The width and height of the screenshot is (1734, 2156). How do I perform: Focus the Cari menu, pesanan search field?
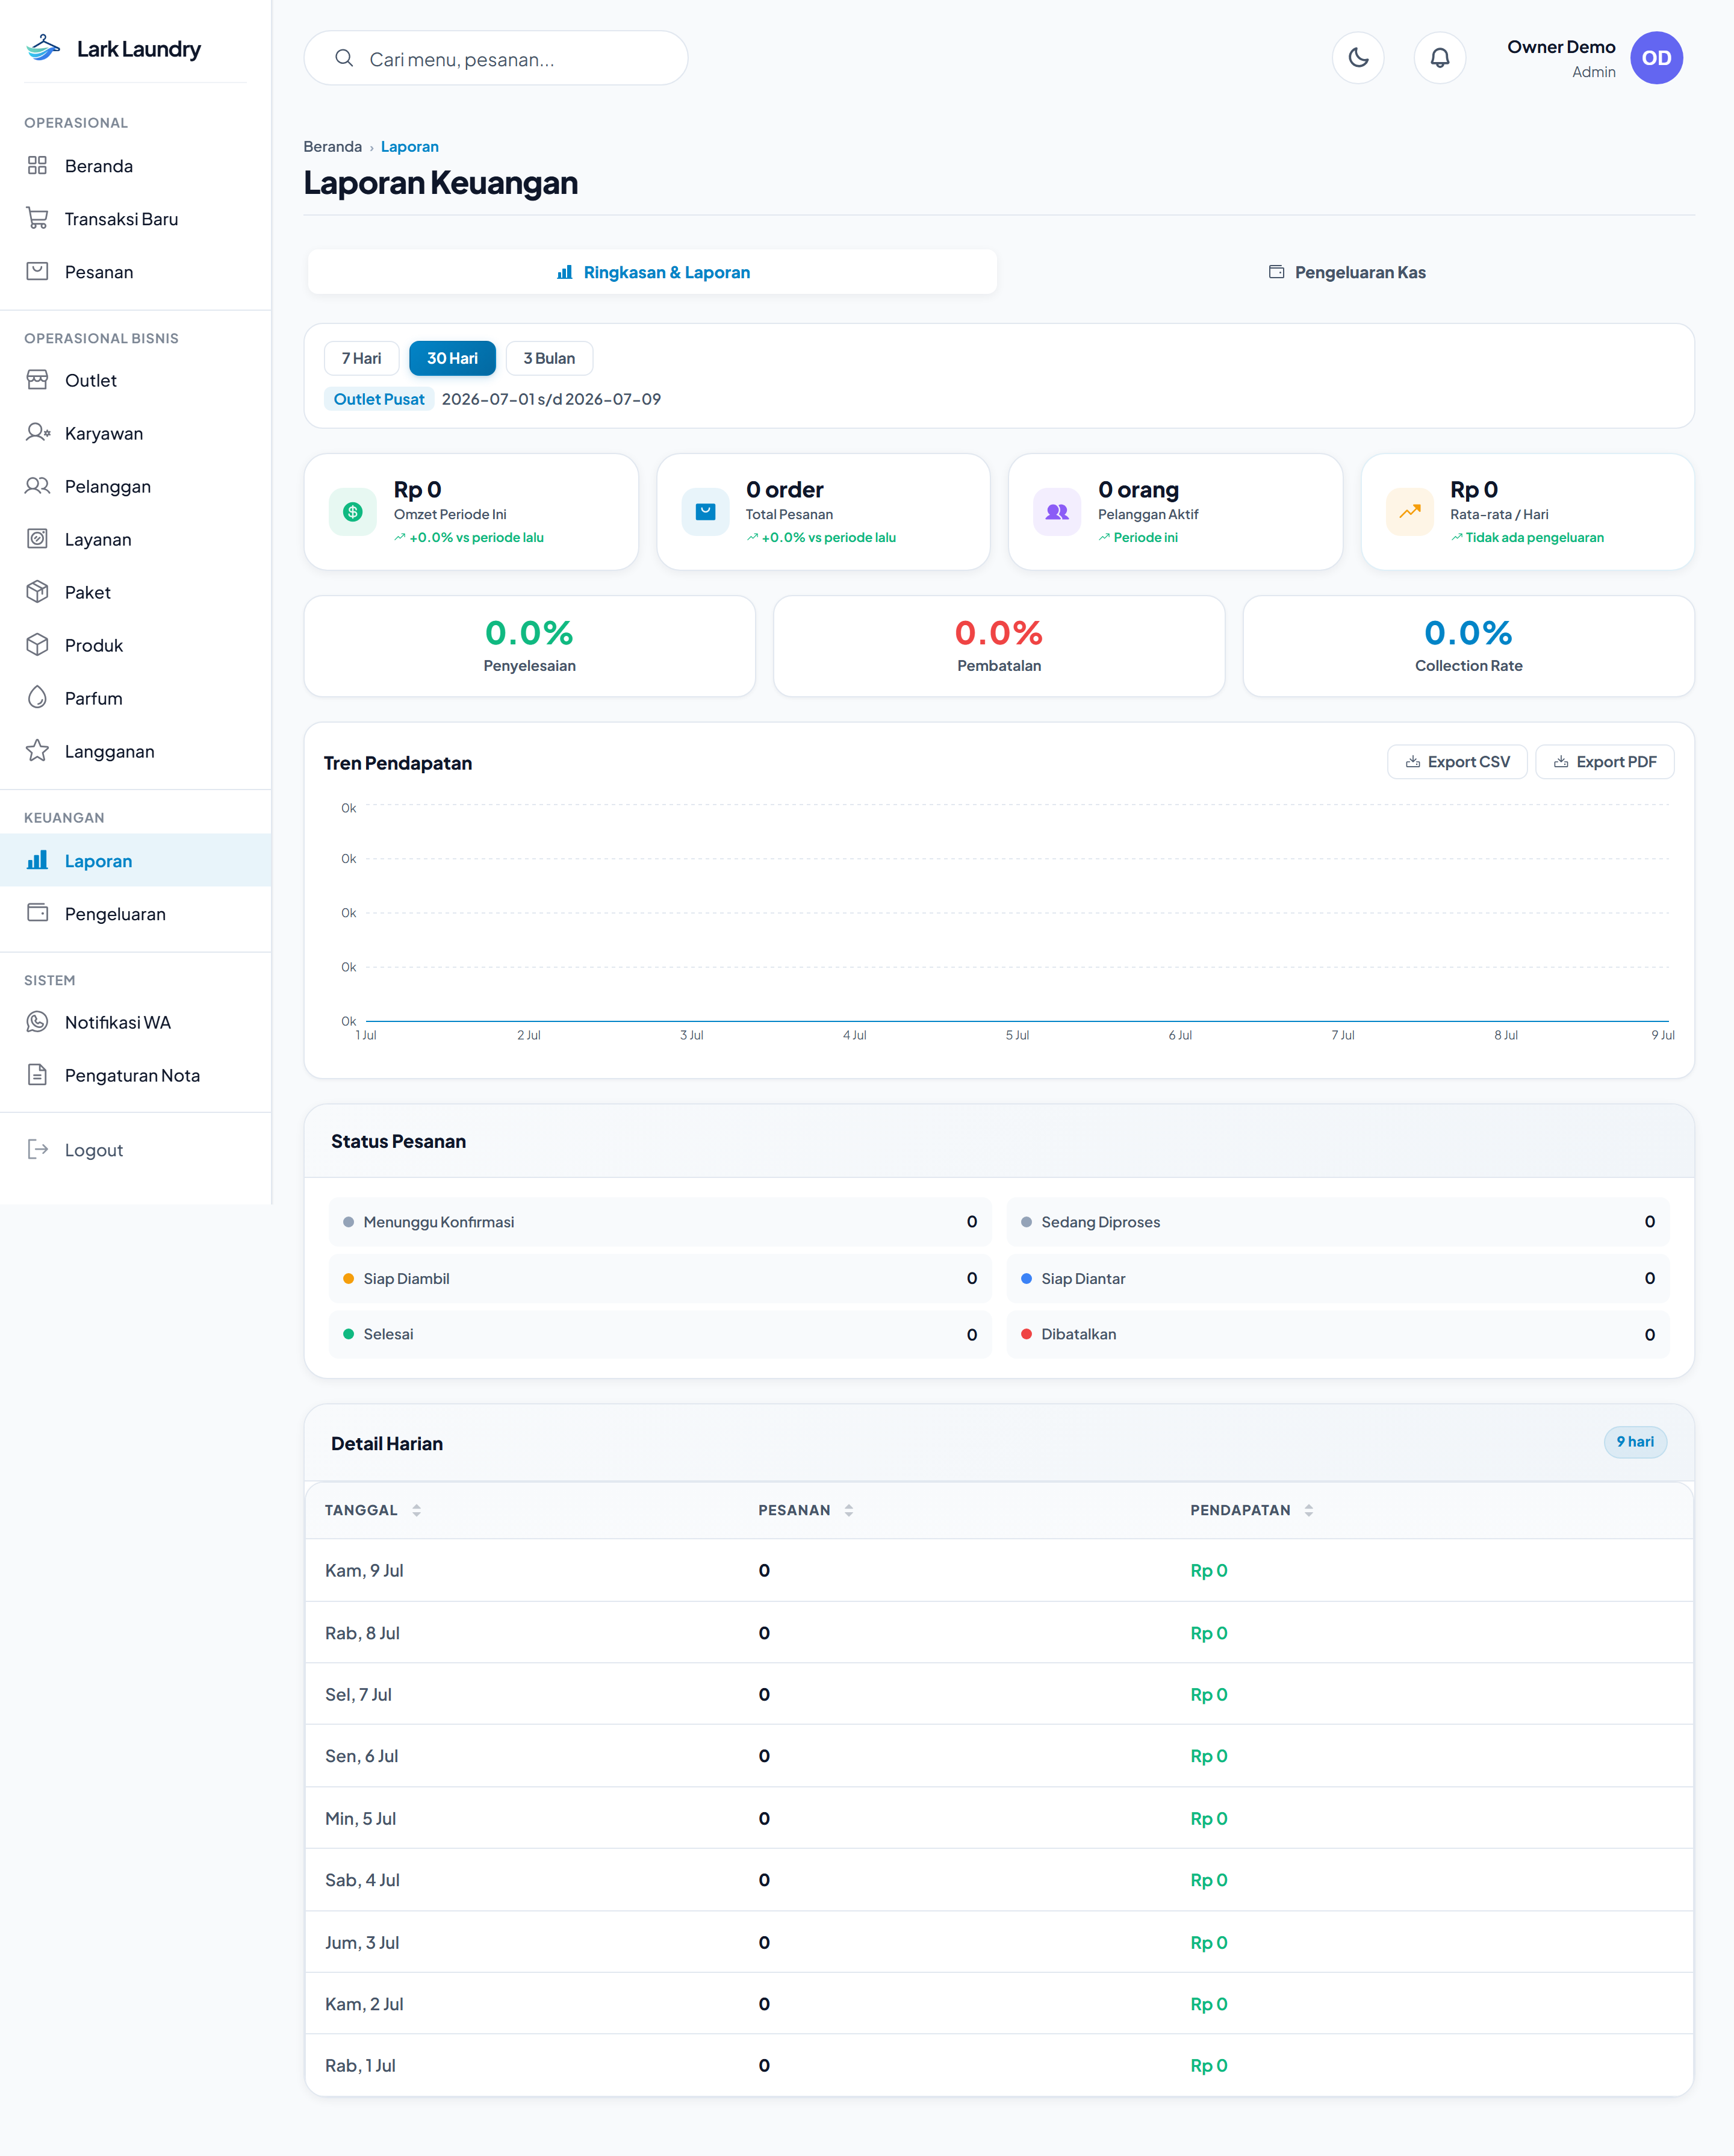click(496, 58)
